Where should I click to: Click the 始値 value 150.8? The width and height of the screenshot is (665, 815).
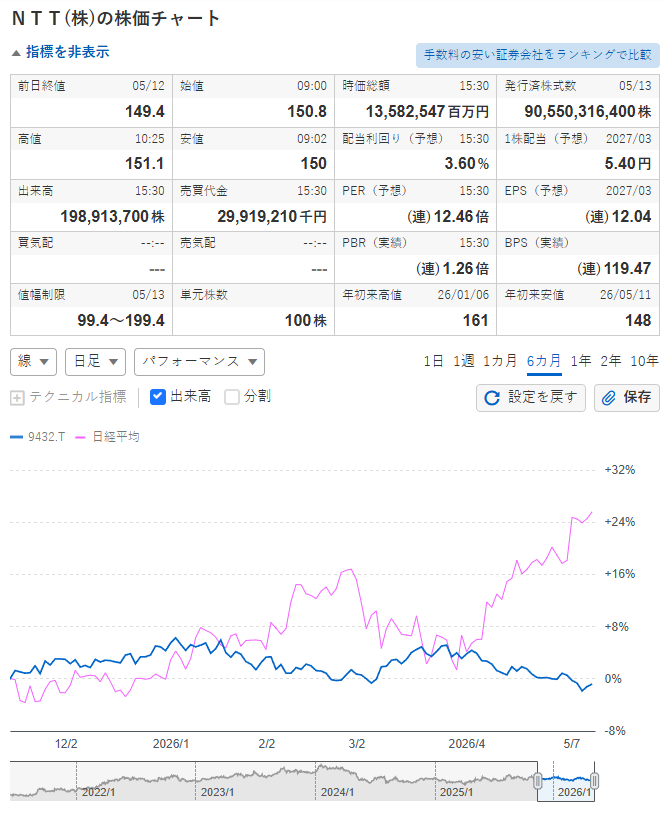click(x=307, y=112)
